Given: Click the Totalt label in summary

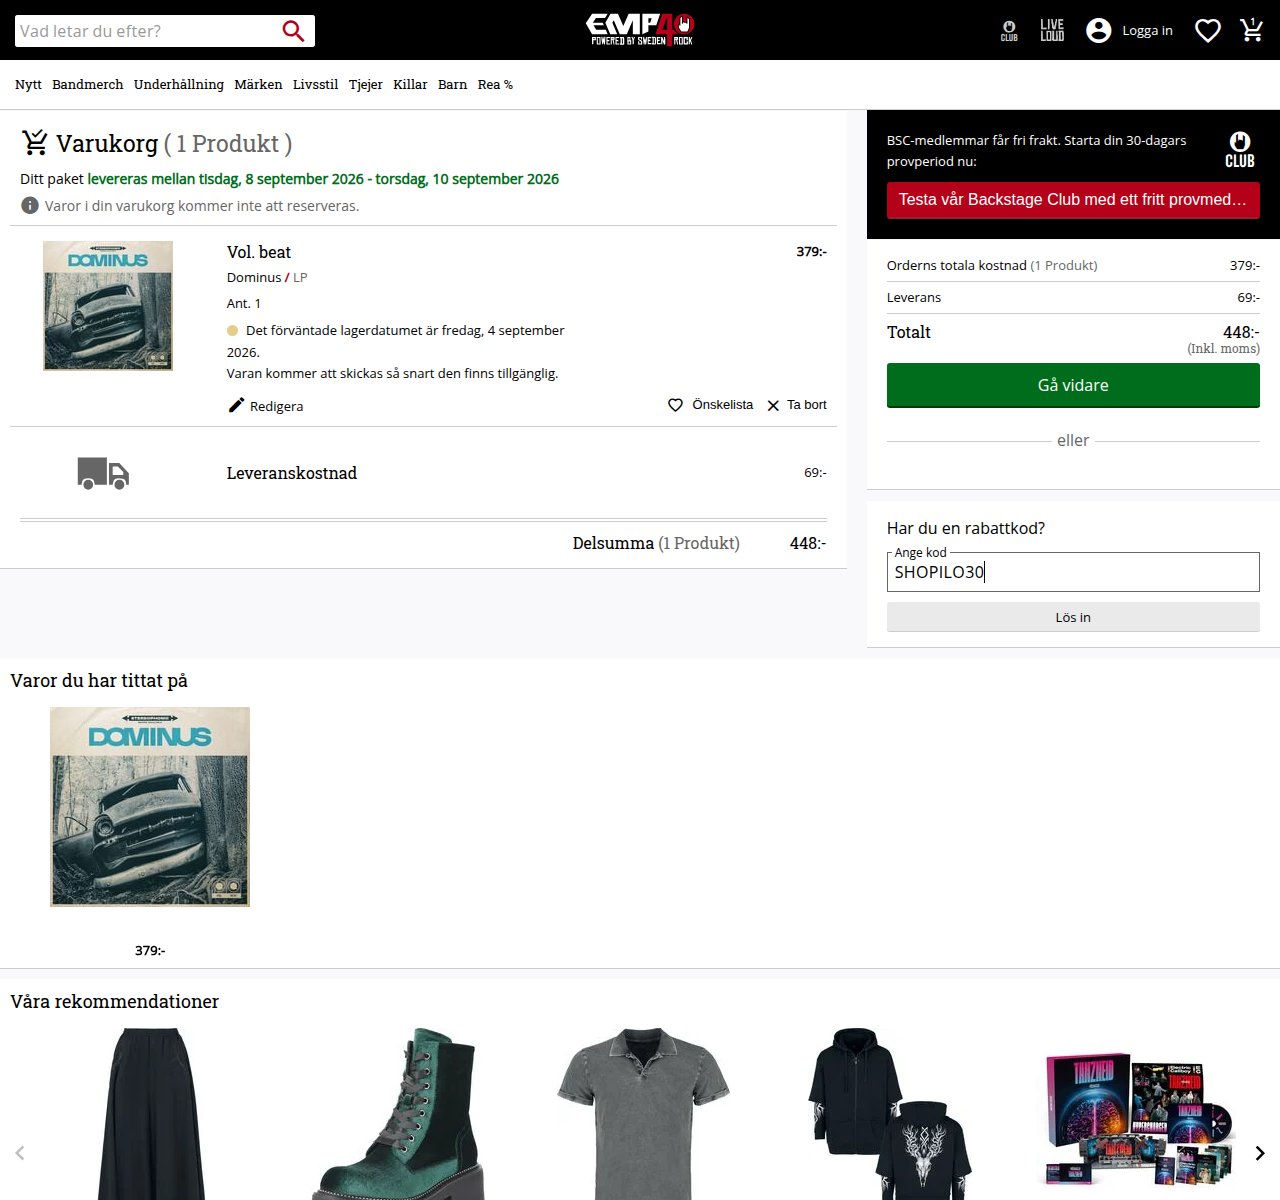Looking at the screenshot, I should coord(909,332).
